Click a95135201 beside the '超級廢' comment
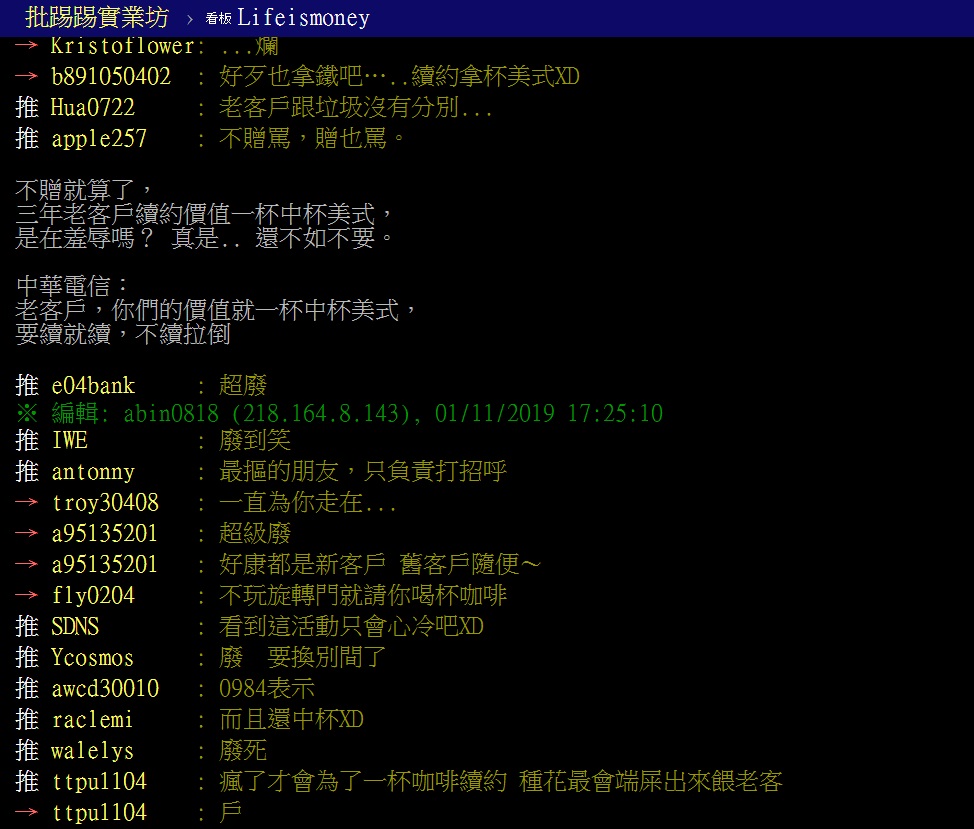 tap(104, 533)
